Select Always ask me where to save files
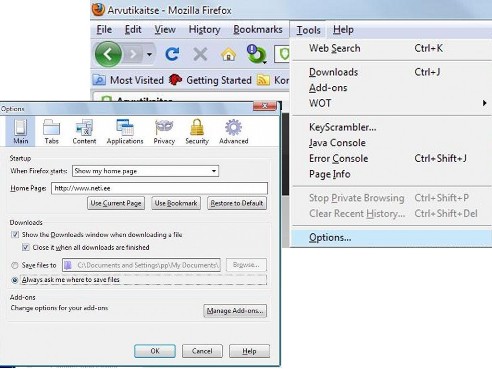492x369 pixels. [x=15, y=280]
